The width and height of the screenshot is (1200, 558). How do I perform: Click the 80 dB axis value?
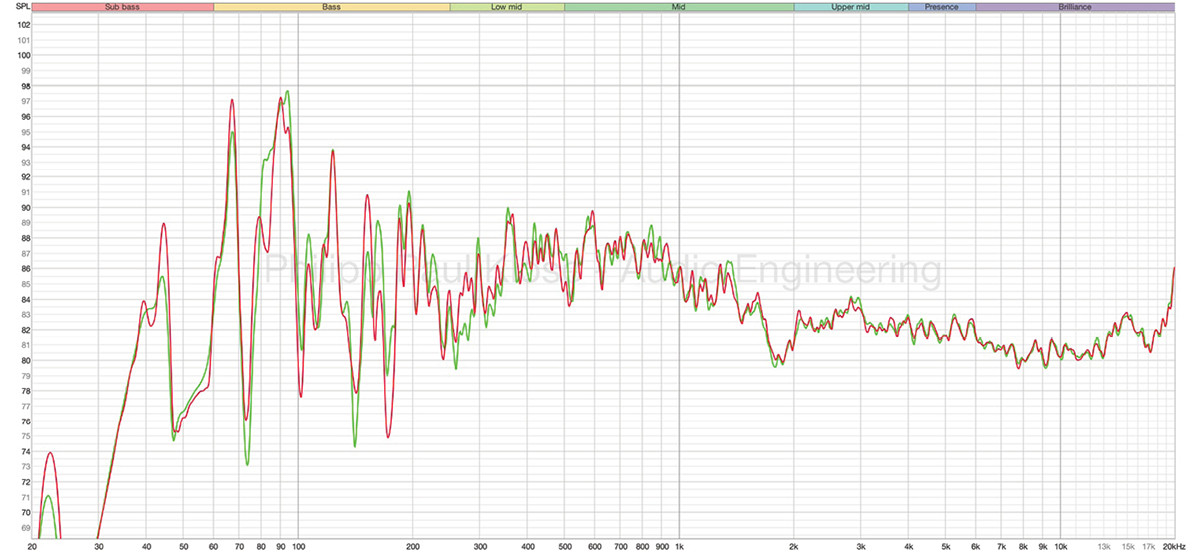[26, 360]
